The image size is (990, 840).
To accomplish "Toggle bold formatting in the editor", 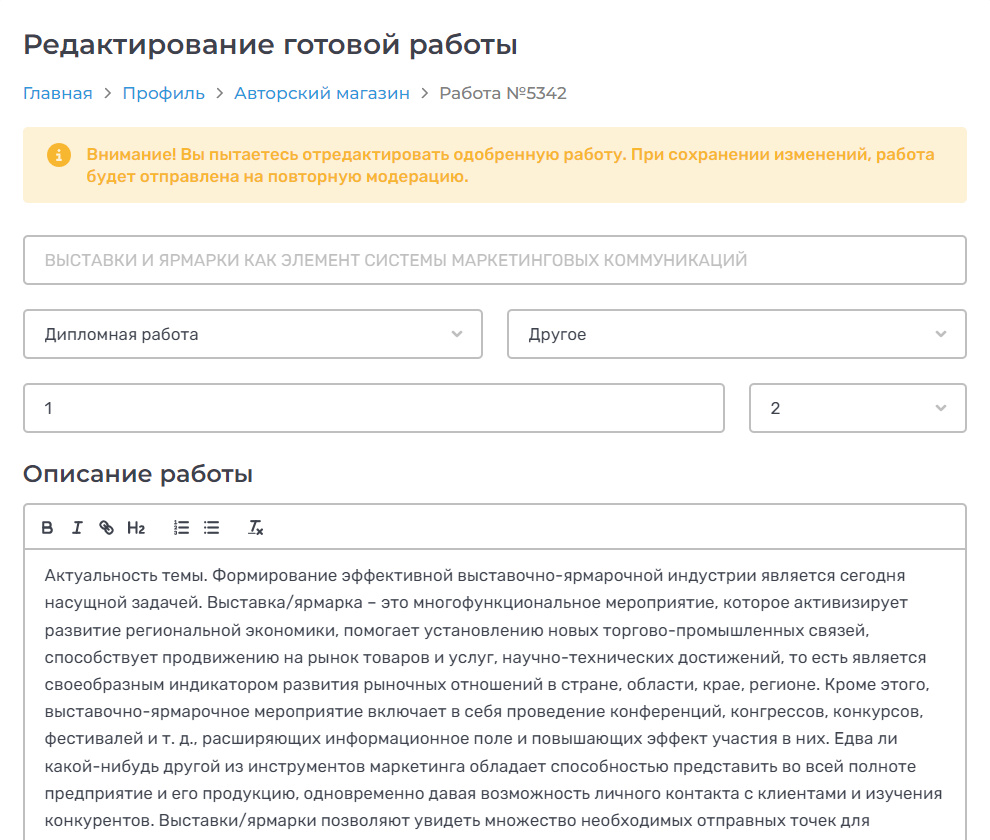I will [x=47, y=528].
